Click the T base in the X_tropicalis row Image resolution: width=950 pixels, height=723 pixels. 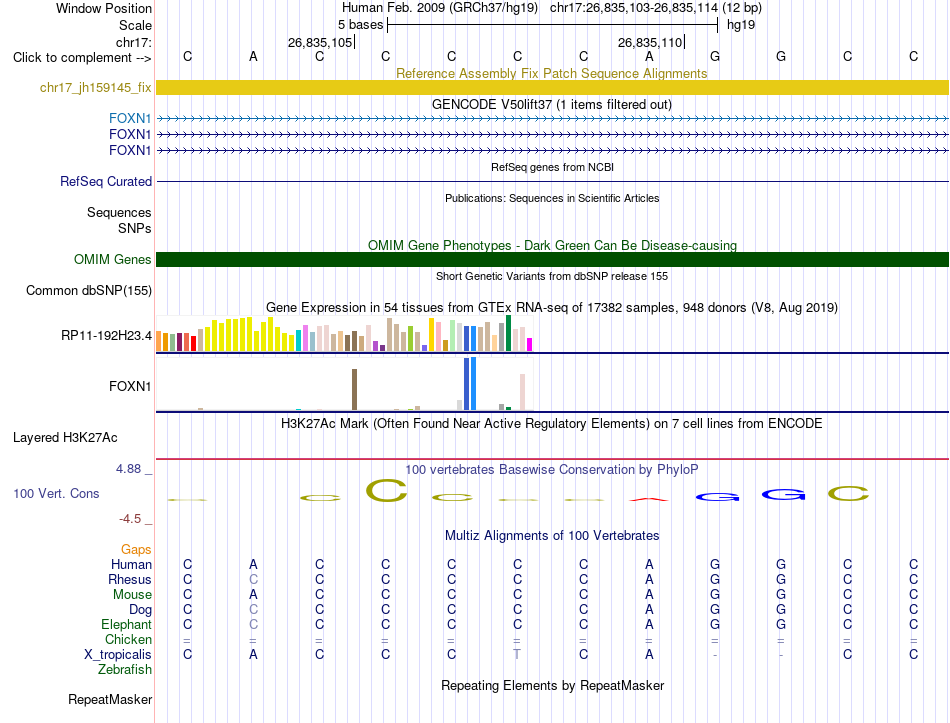point(517,655)
